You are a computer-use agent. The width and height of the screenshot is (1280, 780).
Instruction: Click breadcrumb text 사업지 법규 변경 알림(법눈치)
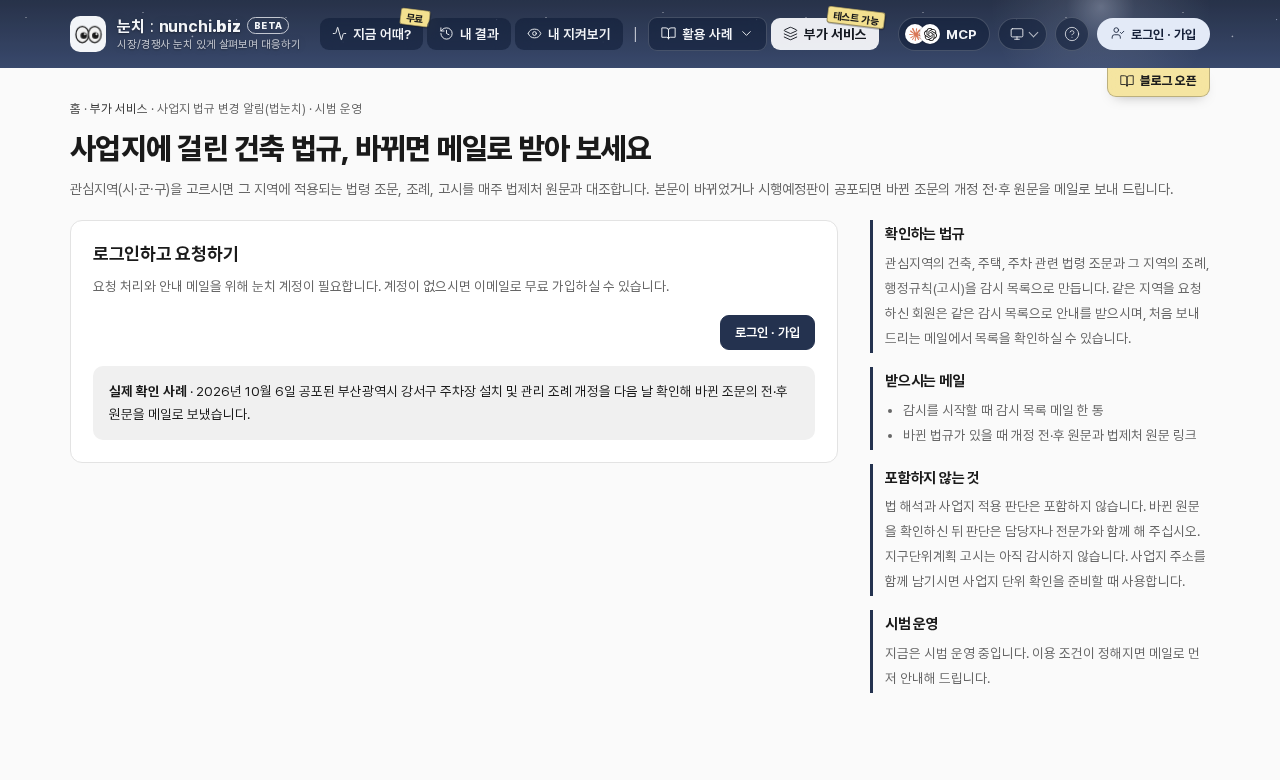point(231,108)
